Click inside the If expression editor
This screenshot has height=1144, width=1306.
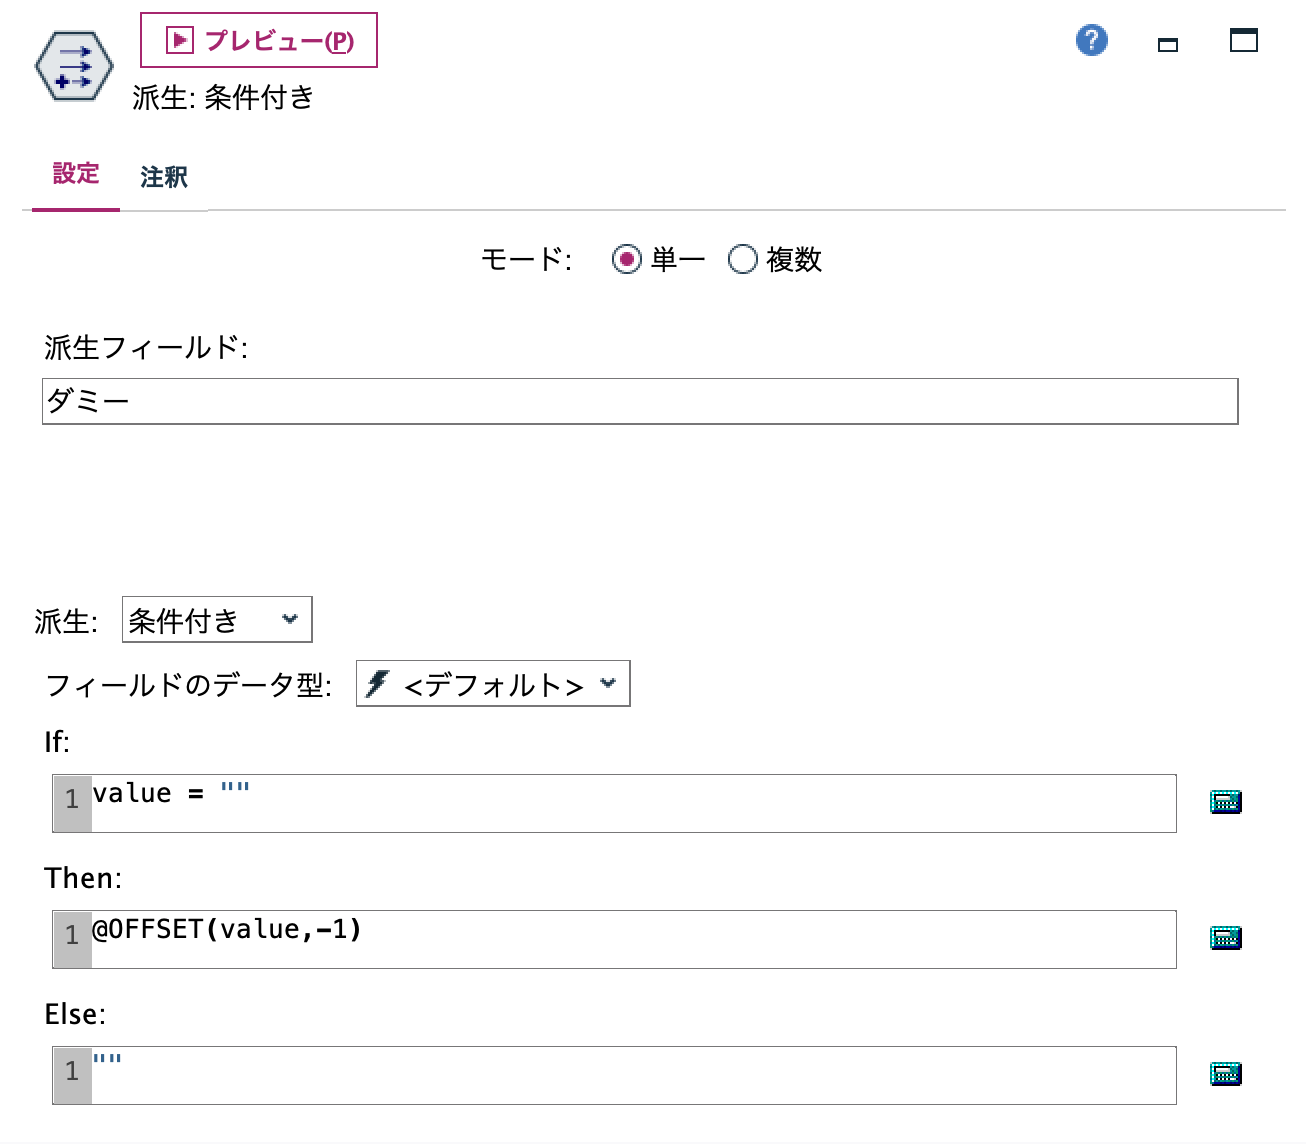coord(600,800)
